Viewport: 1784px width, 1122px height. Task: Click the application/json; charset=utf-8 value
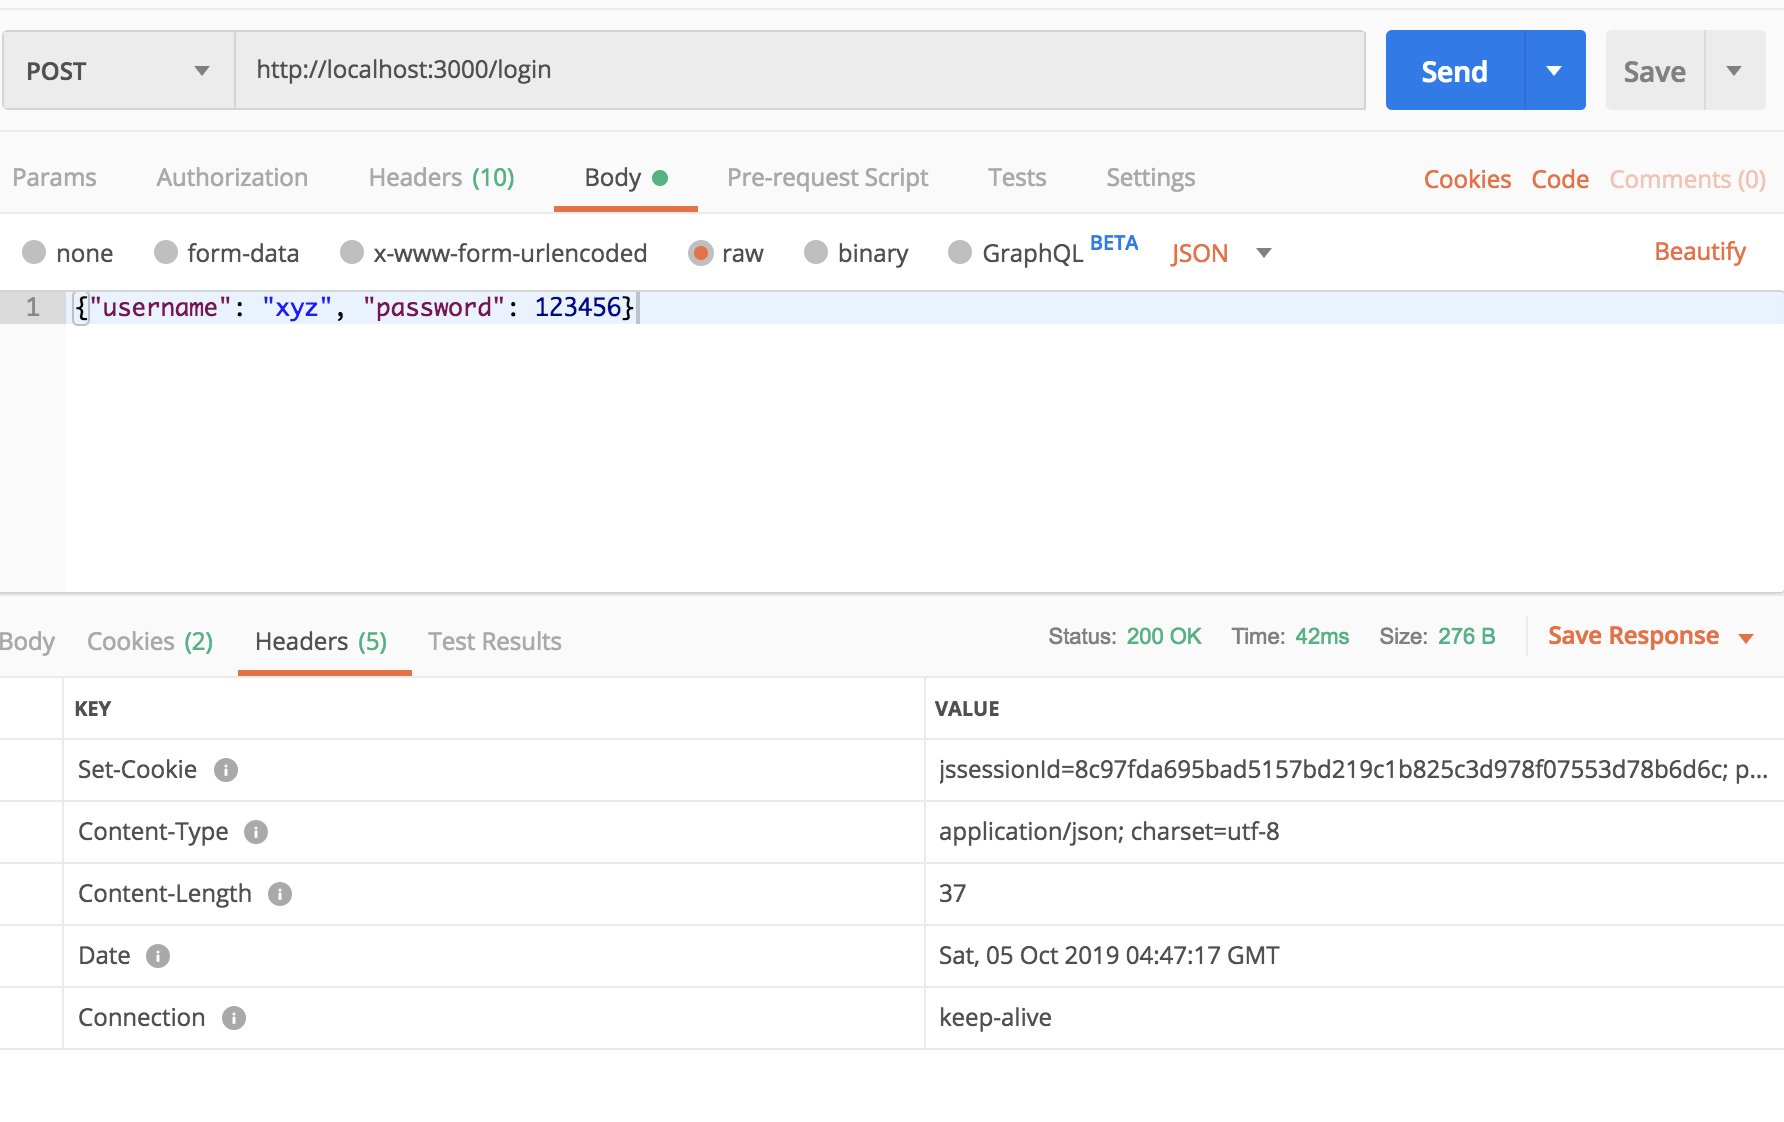pyautogui.click(x=1109, y=832)
